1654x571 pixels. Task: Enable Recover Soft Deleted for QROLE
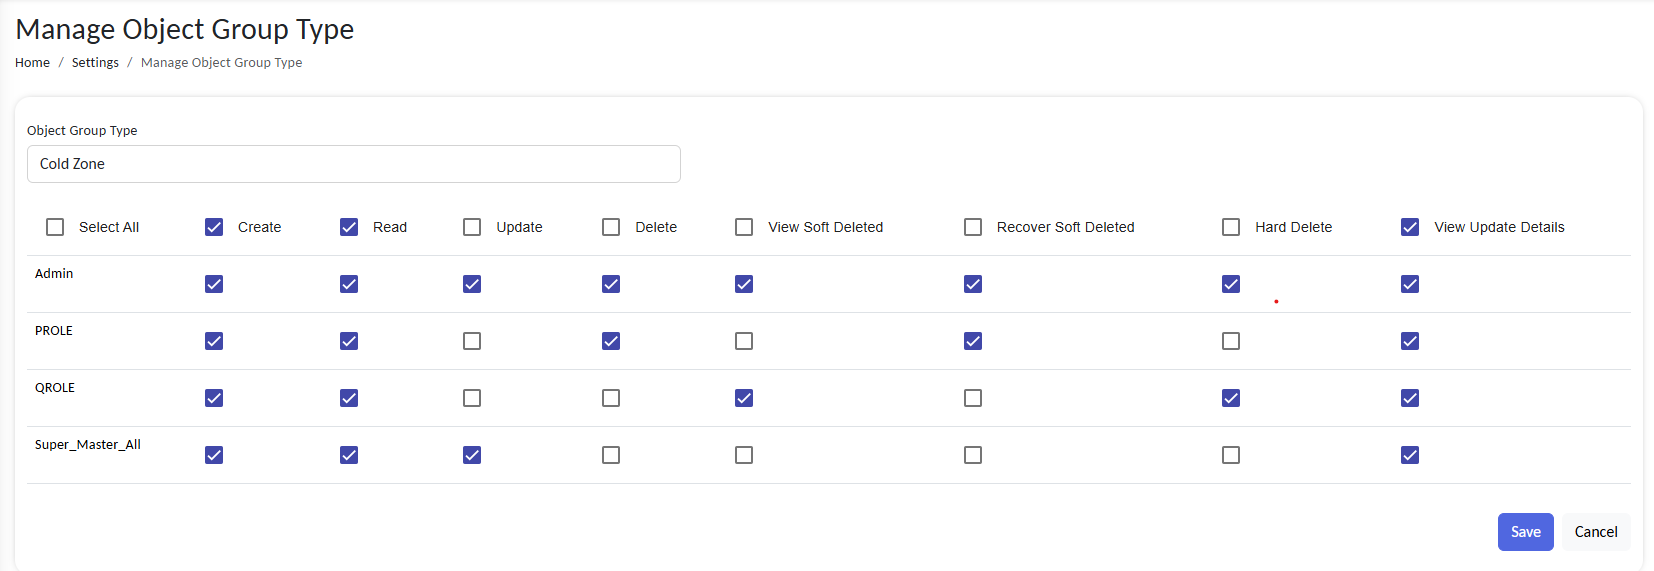click(973, 398)
